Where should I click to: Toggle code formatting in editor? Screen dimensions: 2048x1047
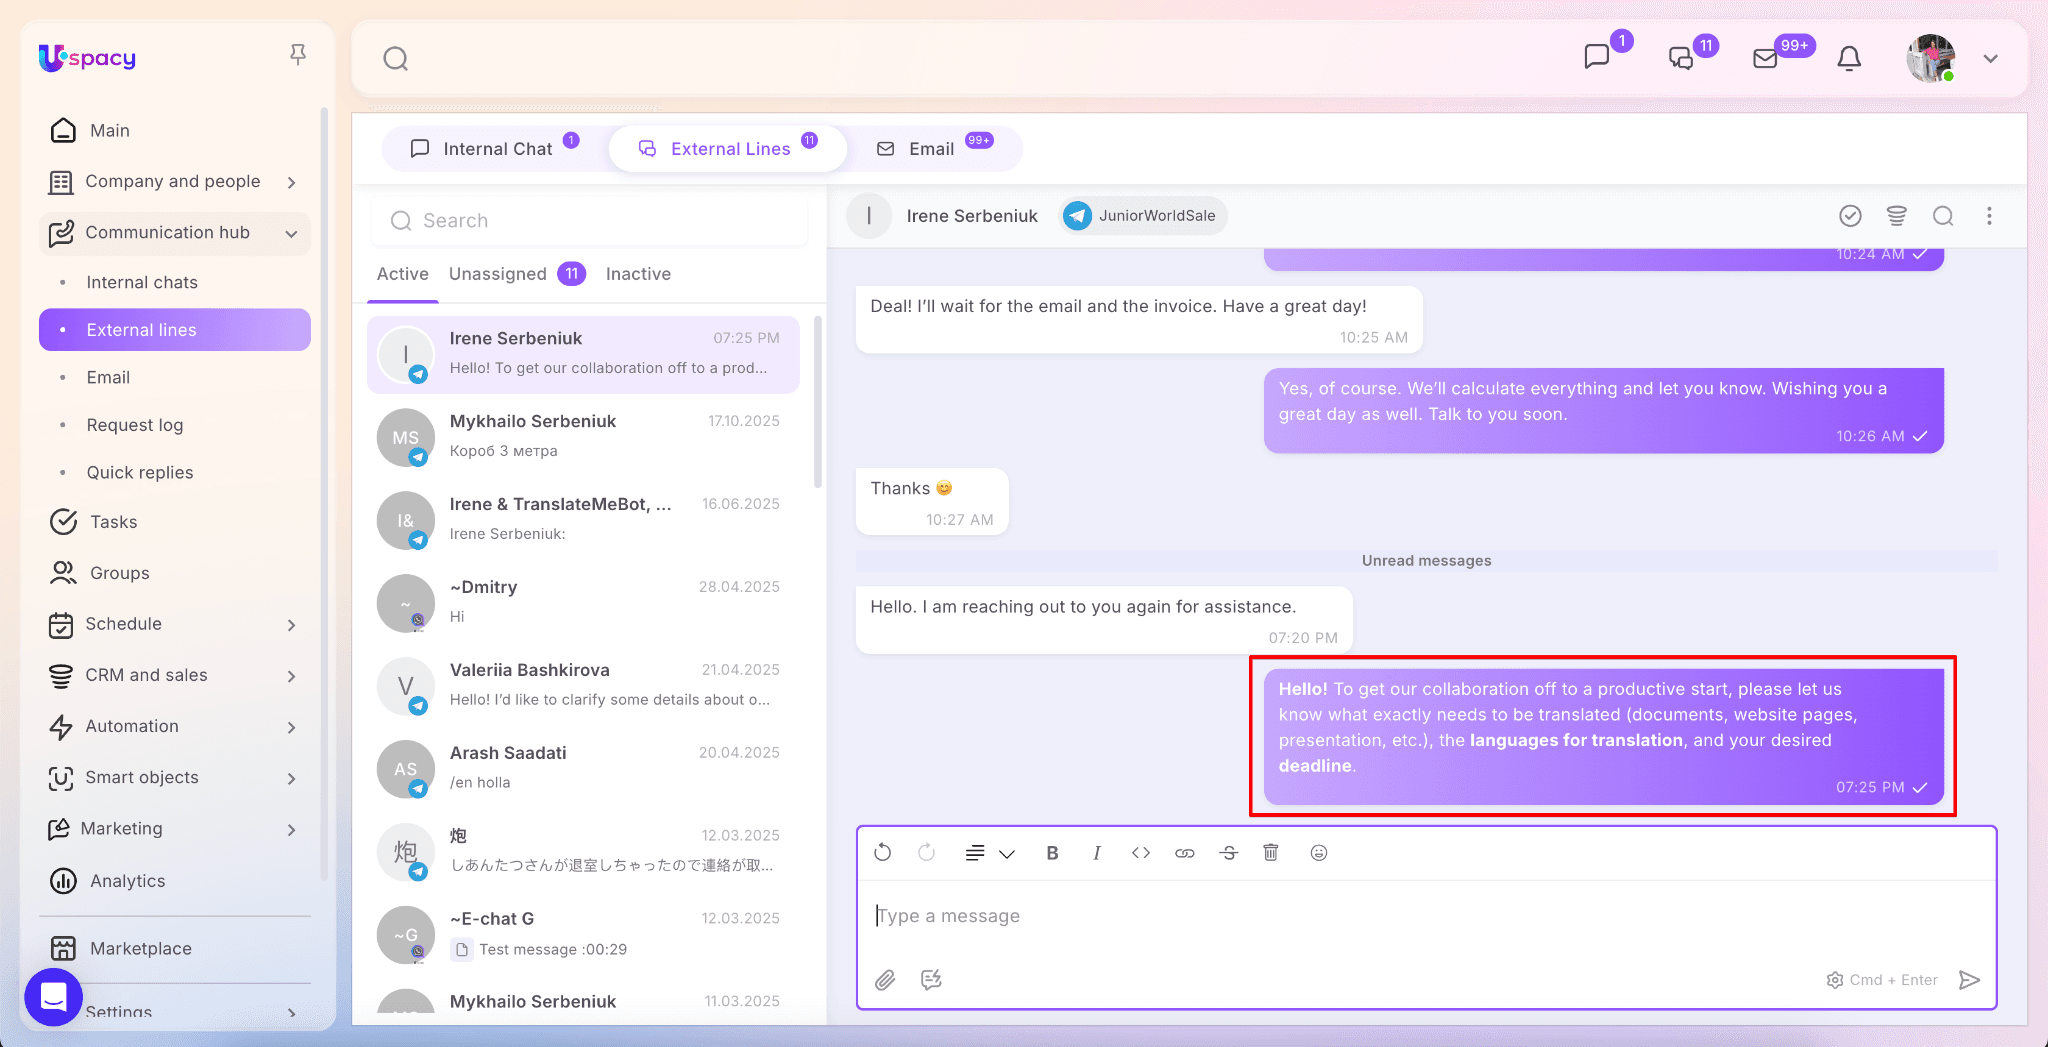(x=1141, y=853)
